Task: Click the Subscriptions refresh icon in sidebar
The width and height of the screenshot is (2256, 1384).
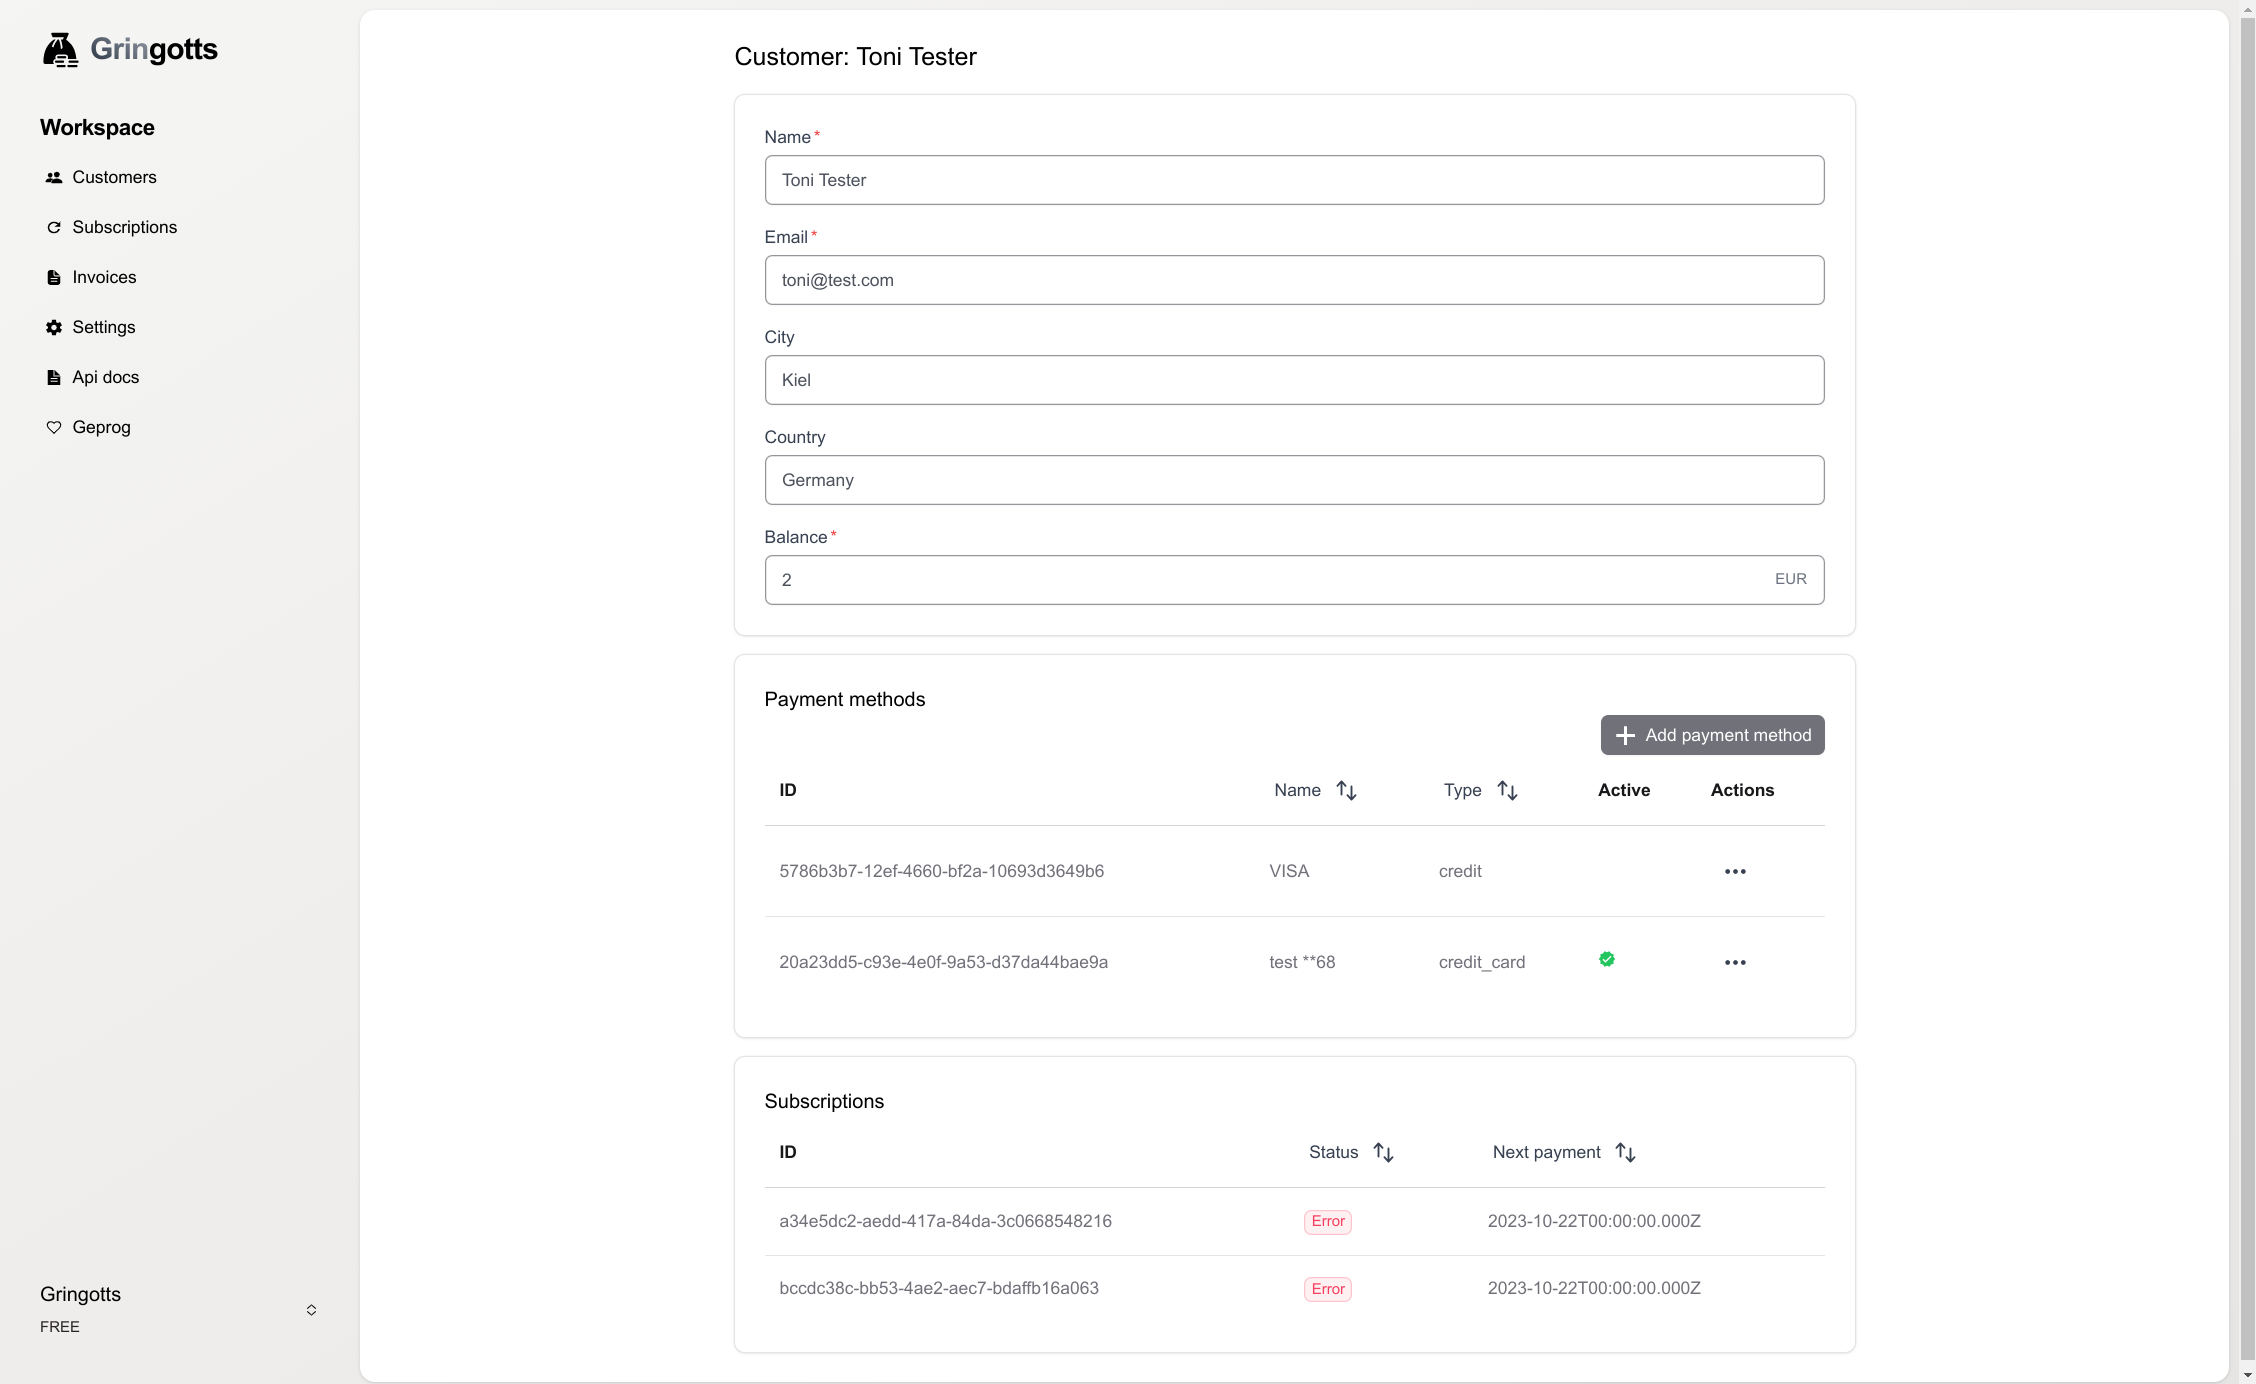Action: point(54,227)
